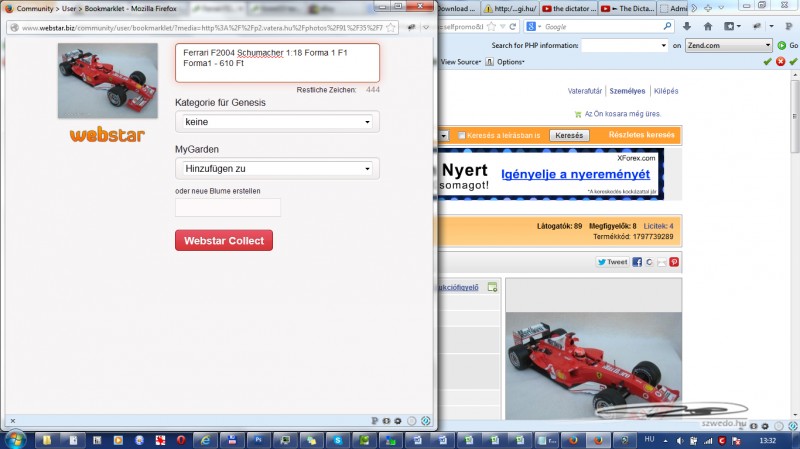800x449 pixels.
Task: Open the Zend.com site dropdown
Action: tap(728, 45)
